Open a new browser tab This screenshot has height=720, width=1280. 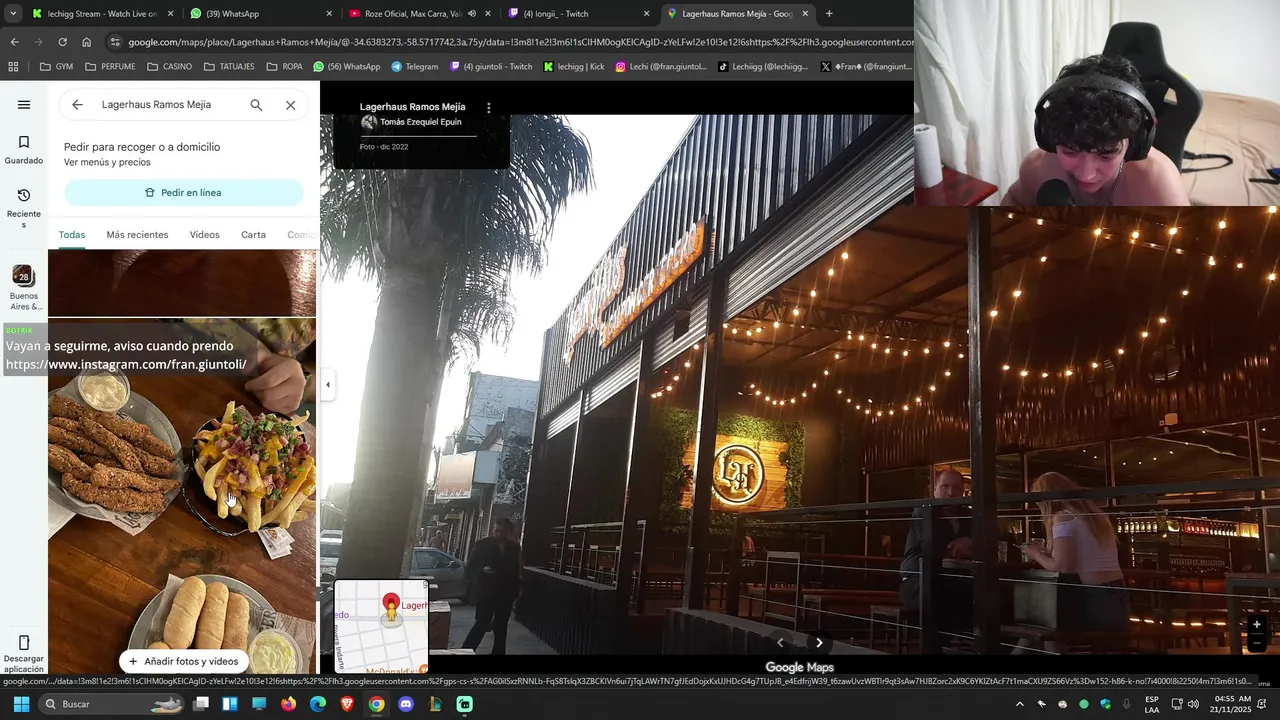tap(829, 14)
